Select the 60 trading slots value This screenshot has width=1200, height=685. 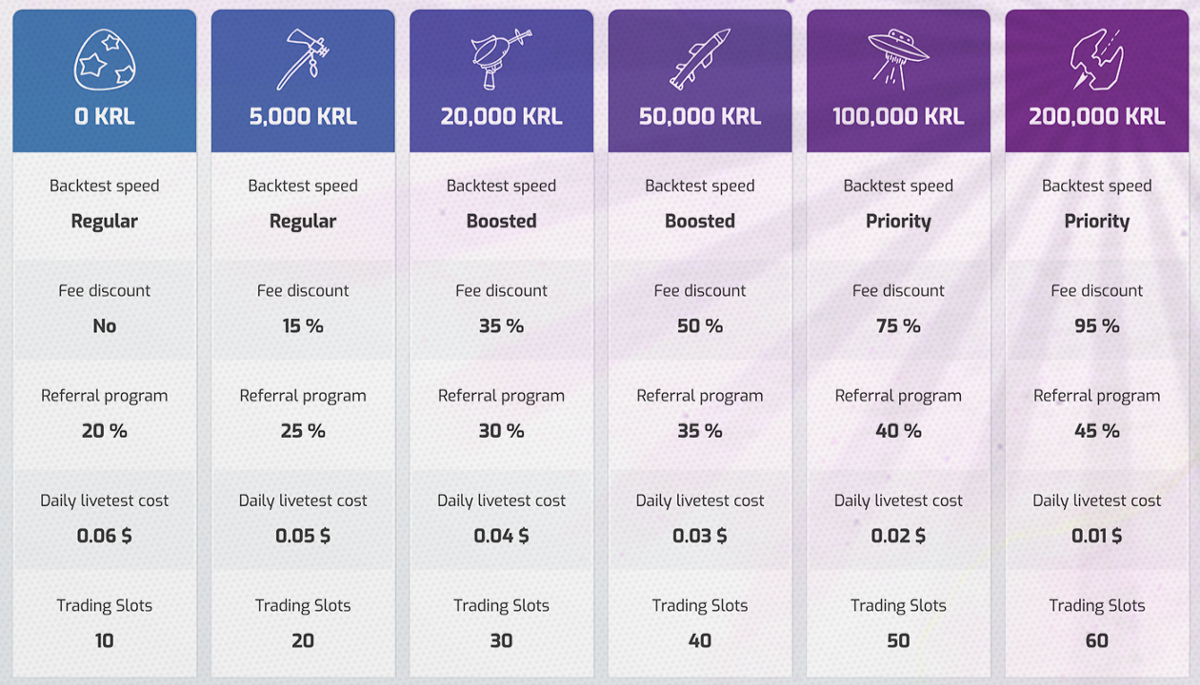click(x=1097, y=641)
